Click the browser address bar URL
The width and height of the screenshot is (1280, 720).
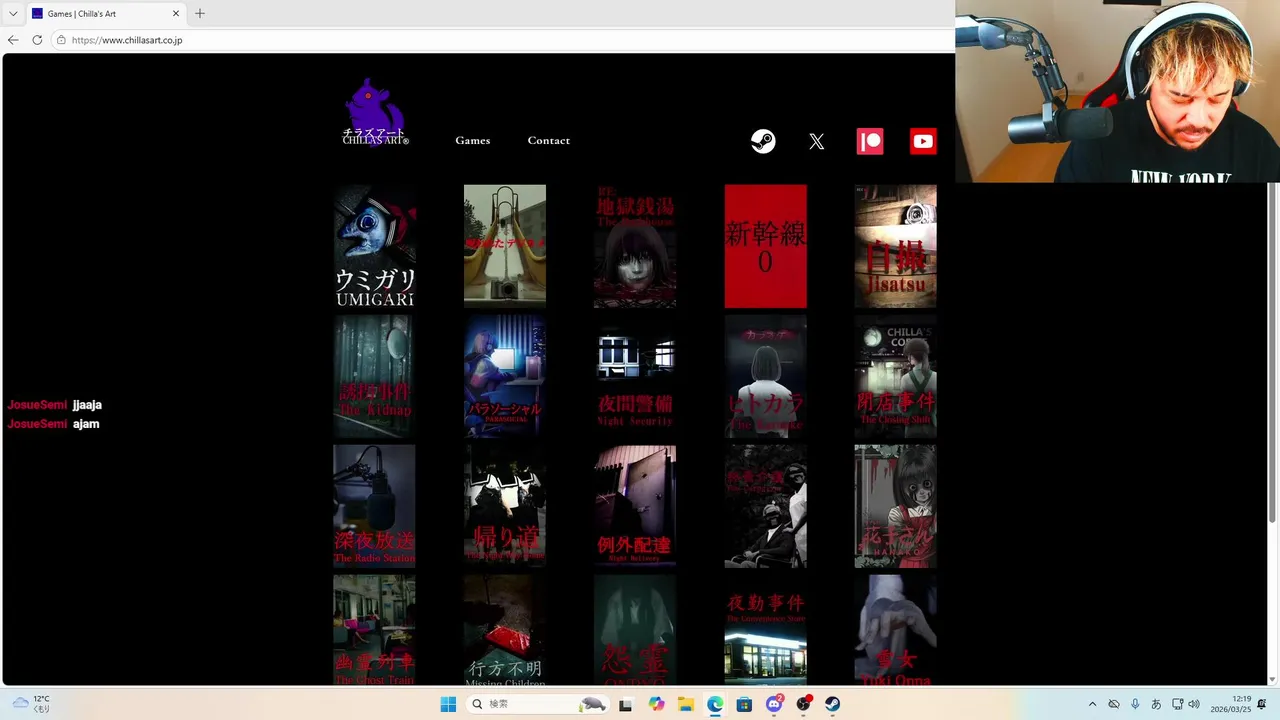(x=127, y=40)
